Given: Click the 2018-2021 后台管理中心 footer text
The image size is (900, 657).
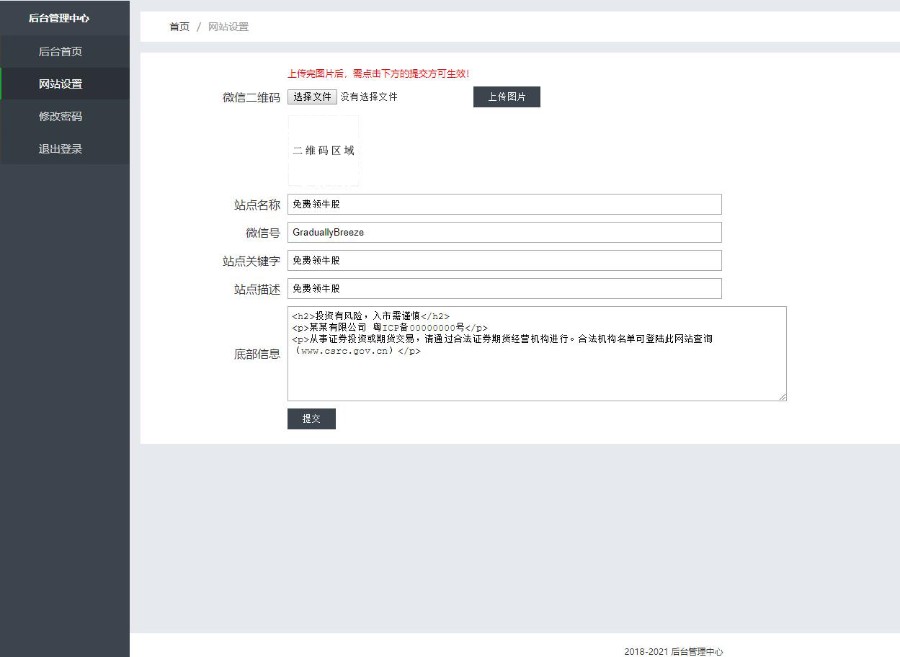Looking at the screenshot, I should pyautogui.click(x=674, y=651).
